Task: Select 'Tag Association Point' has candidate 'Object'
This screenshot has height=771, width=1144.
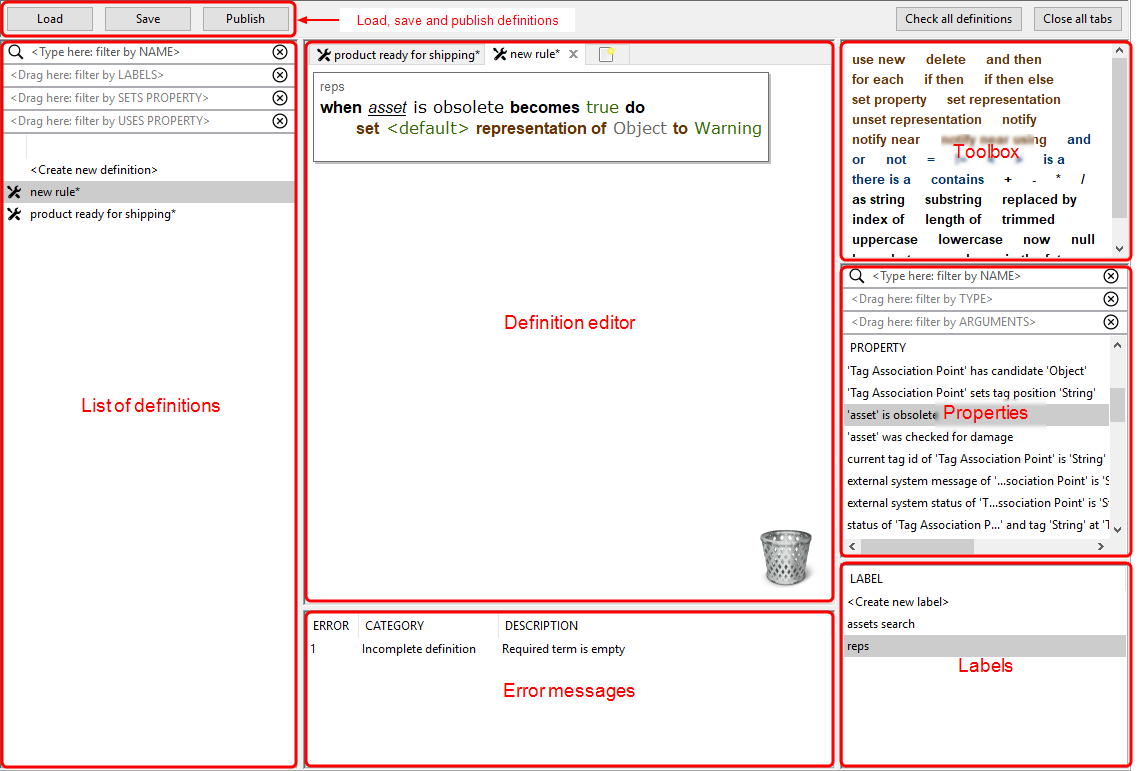Action: click(x=976, y=371)
